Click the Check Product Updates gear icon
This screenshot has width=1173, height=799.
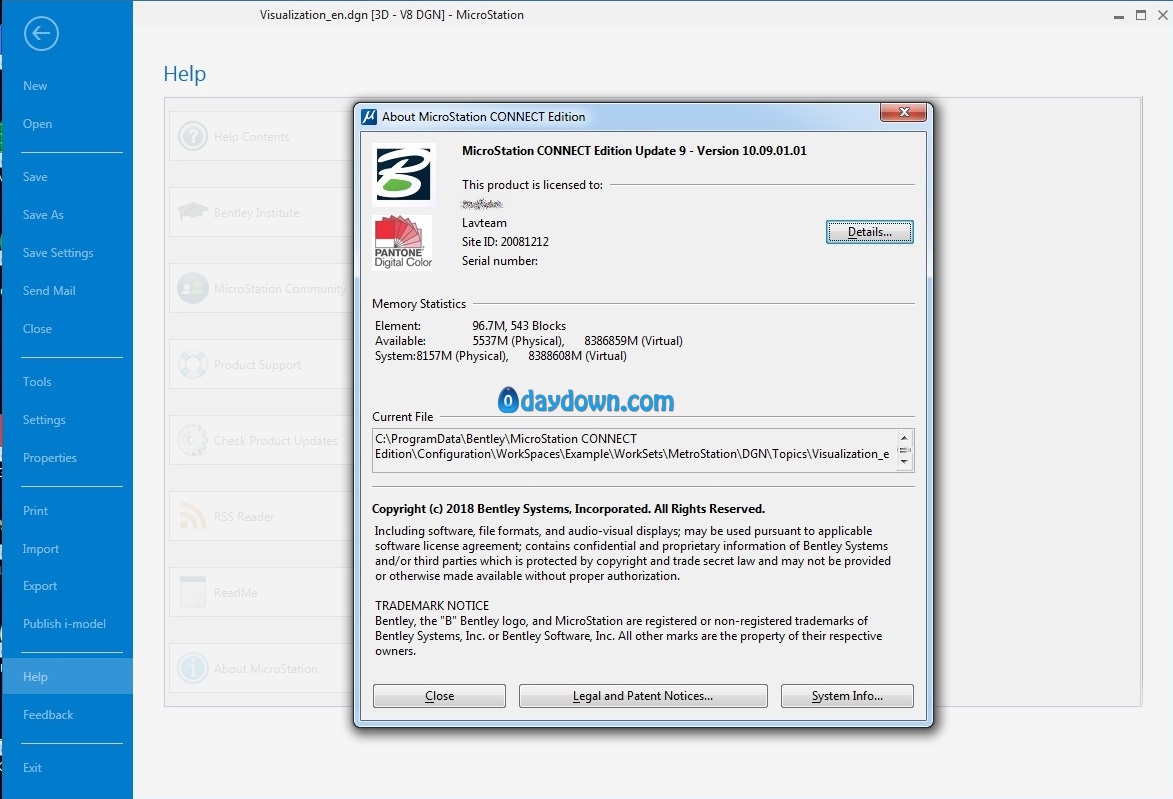tap(193, 440)
